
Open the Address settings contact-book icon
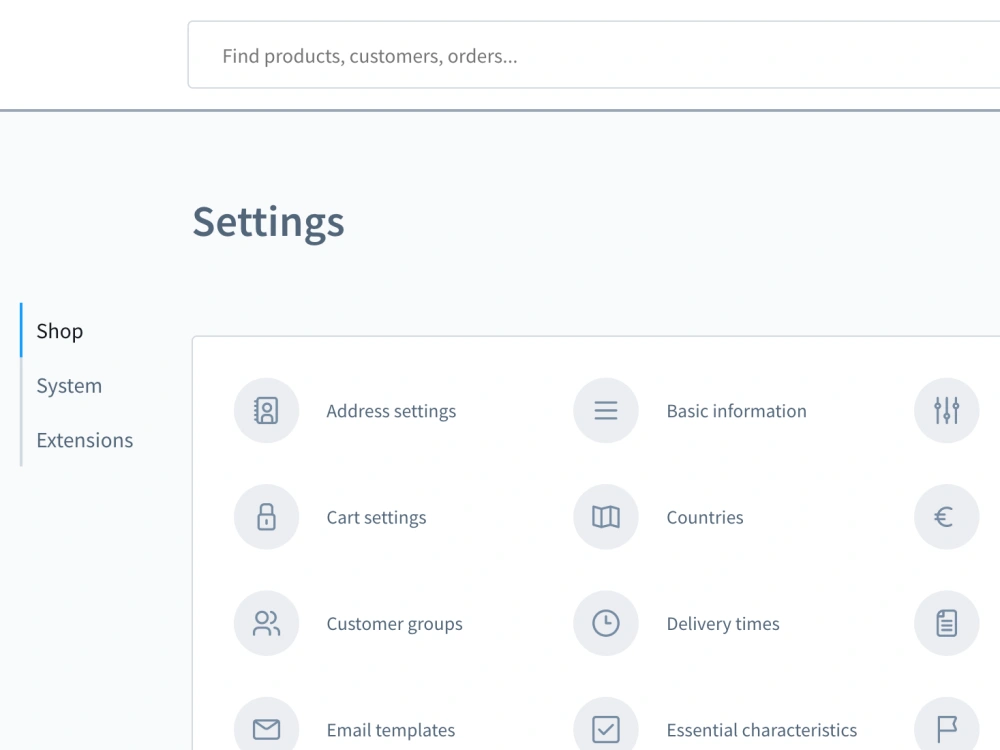(x=266, y=411)
